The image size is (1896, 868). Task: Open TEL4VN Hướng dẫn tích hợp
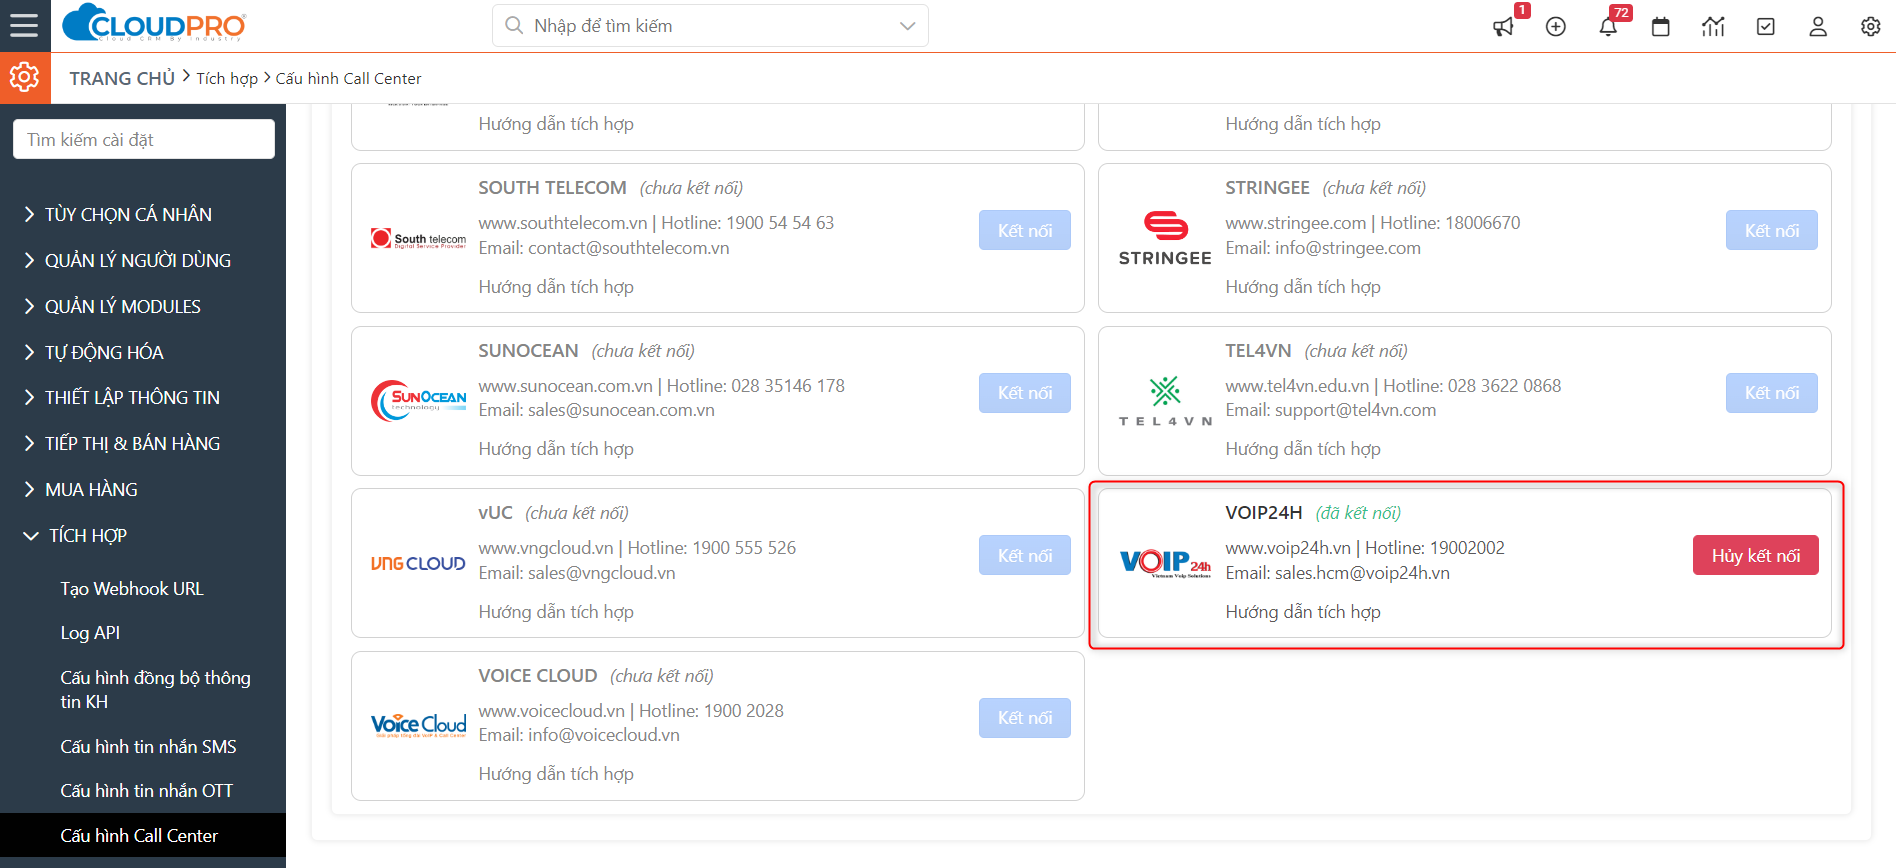point(1303,449)
